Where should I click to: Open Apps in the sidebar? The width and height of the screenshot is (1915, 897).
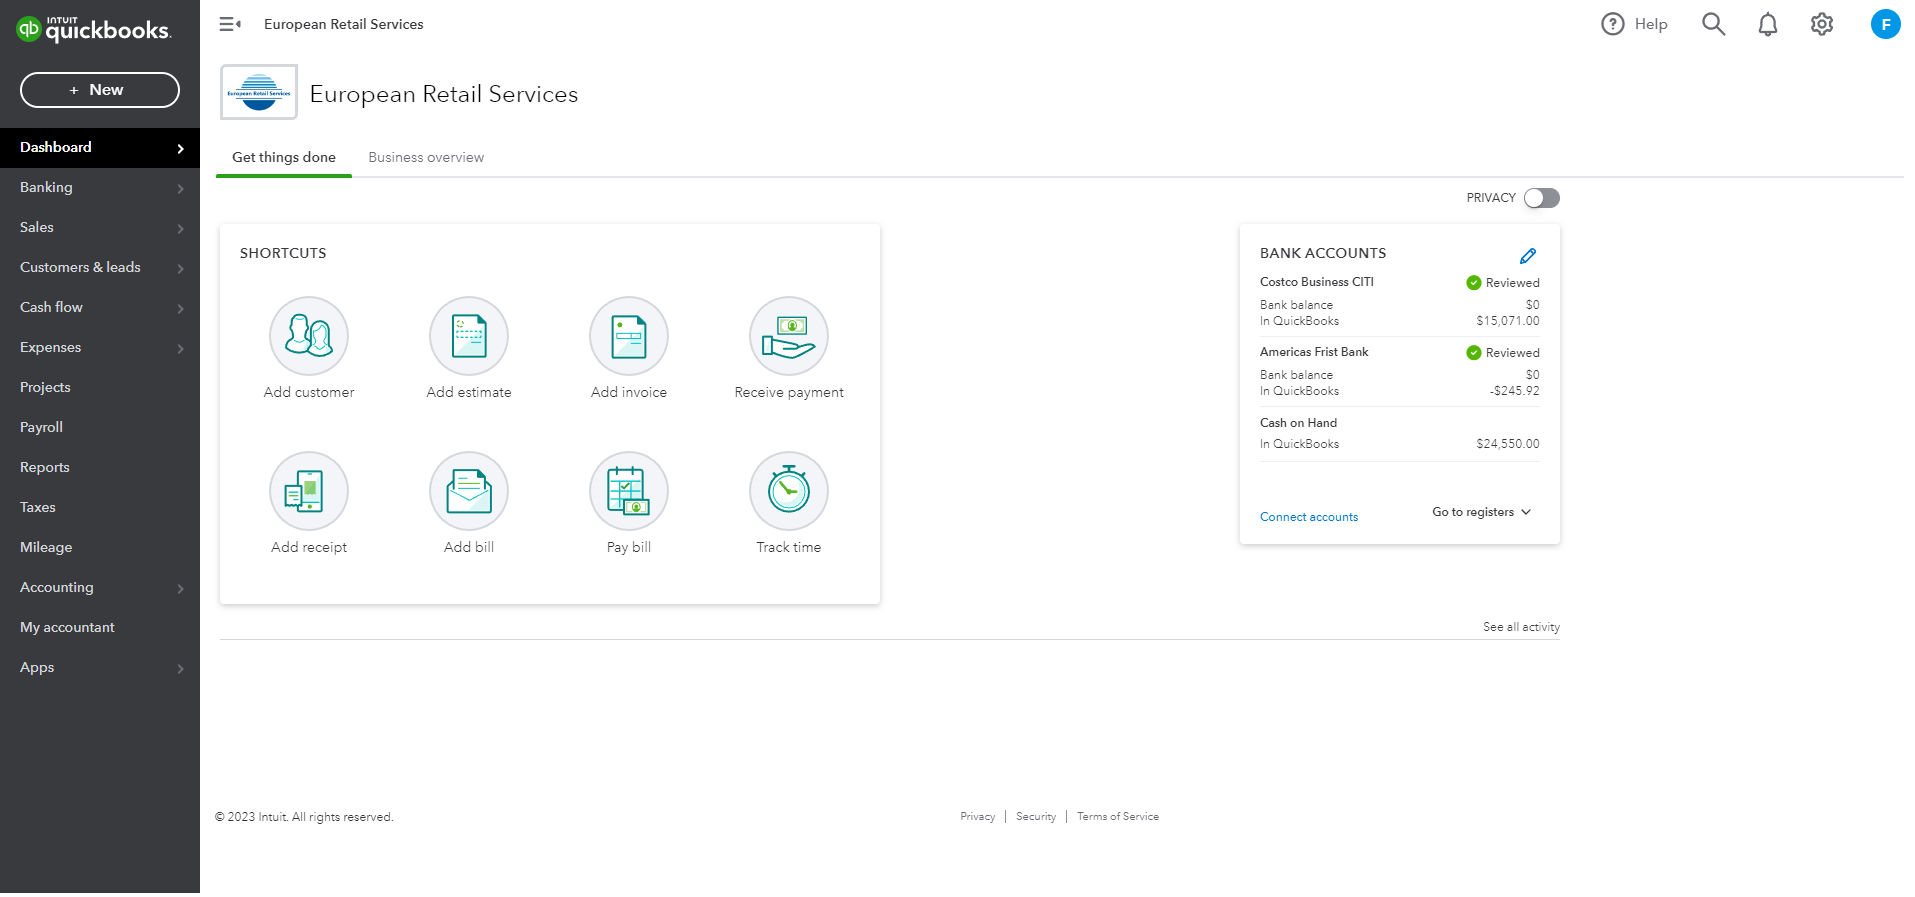coord(100,667)
